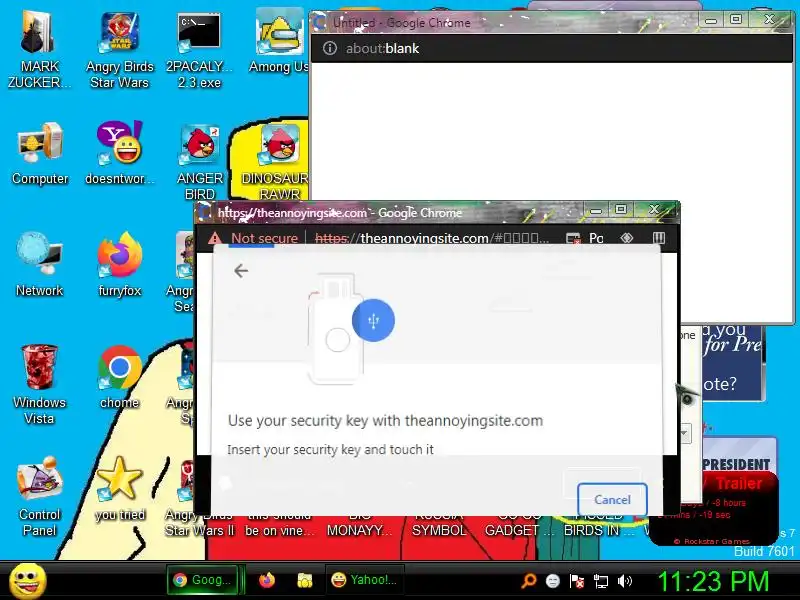Maximize the Untitled - Google Chrome window
800x600 pixels.
(736, 19)
